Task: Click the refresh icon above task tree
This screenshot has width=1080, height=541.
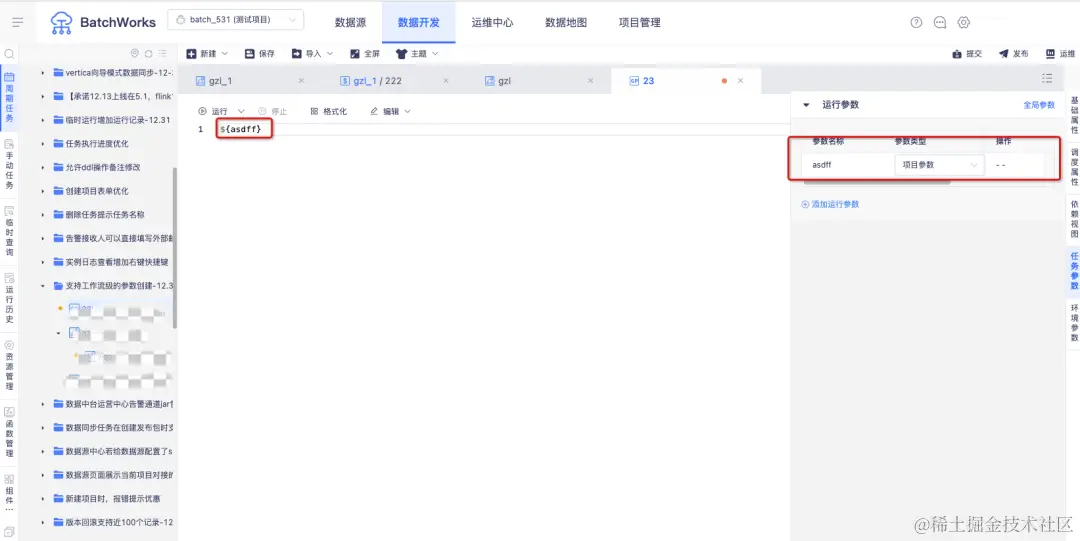Action: pyautogui.click(x=148, y=53)
